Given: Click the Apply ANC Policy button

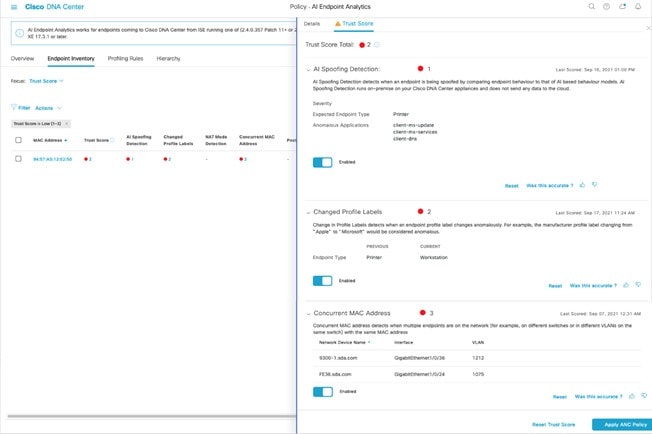Looking at the screenshot, I should (623, 424).
